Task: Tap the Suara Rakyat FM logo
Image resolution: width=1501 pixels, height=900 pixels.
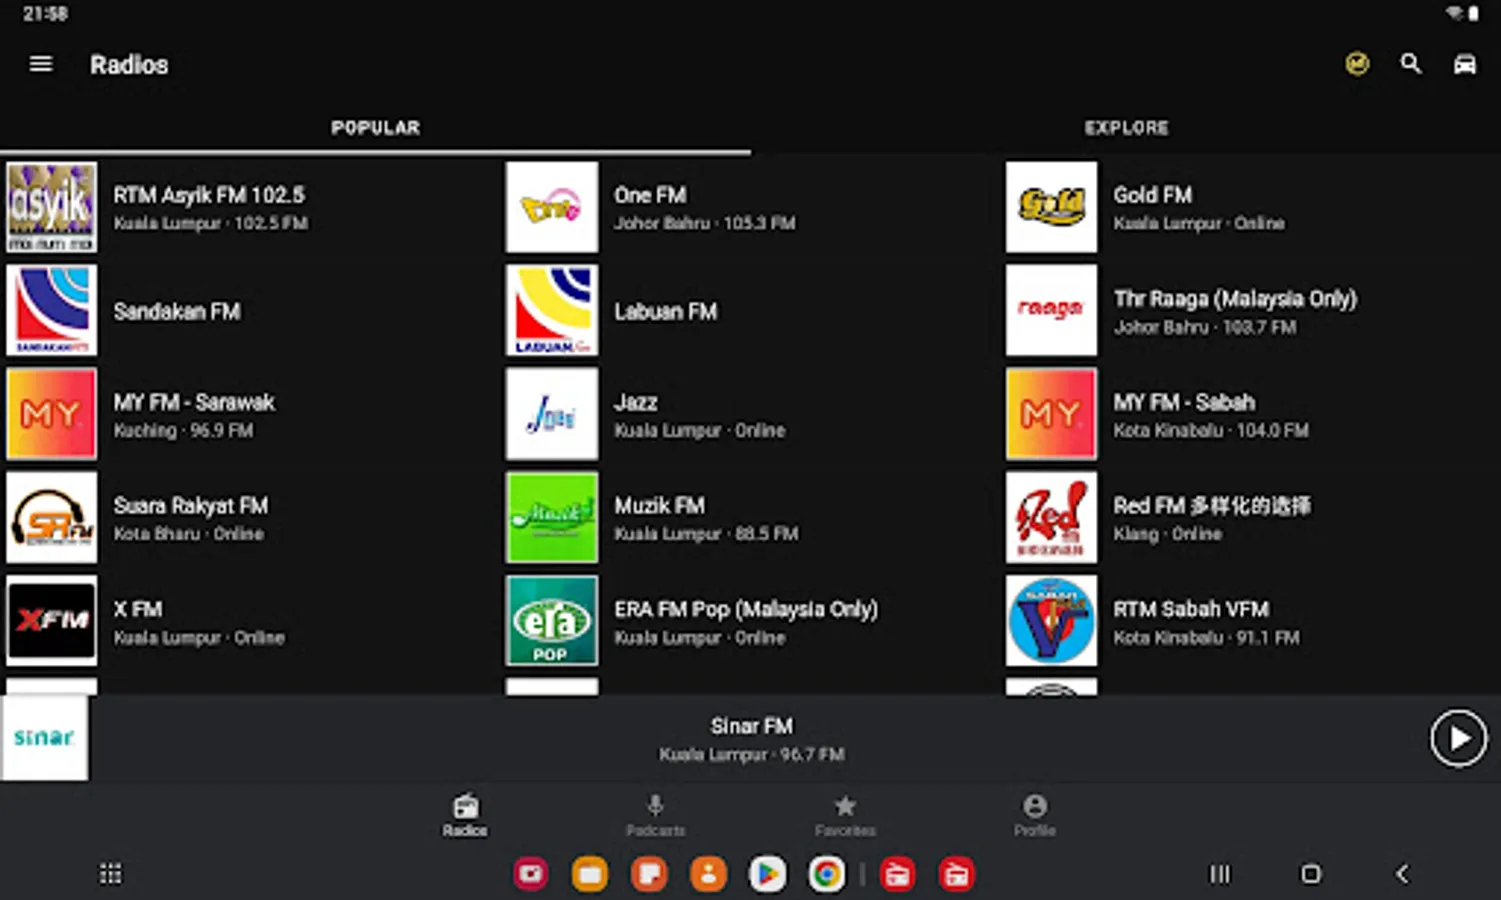Action: point(52,518)
